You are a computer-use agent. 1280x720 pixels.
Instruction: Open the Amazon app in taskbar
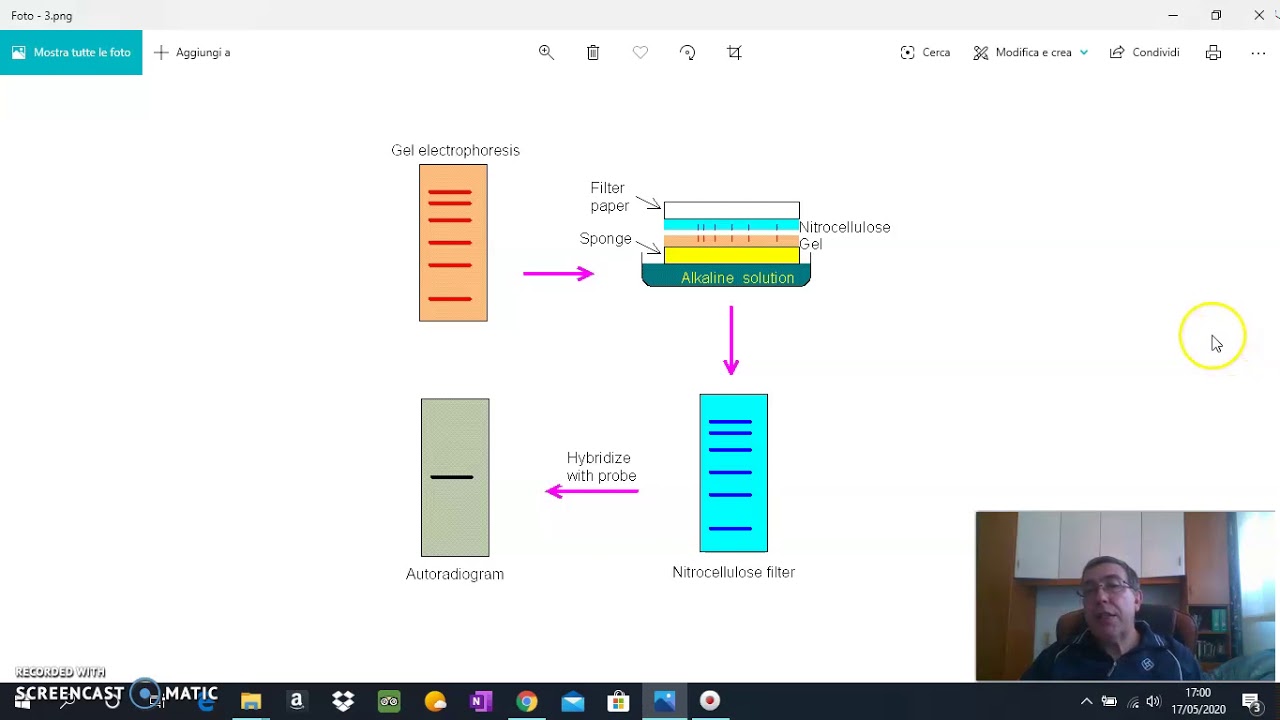coord(296,701)
